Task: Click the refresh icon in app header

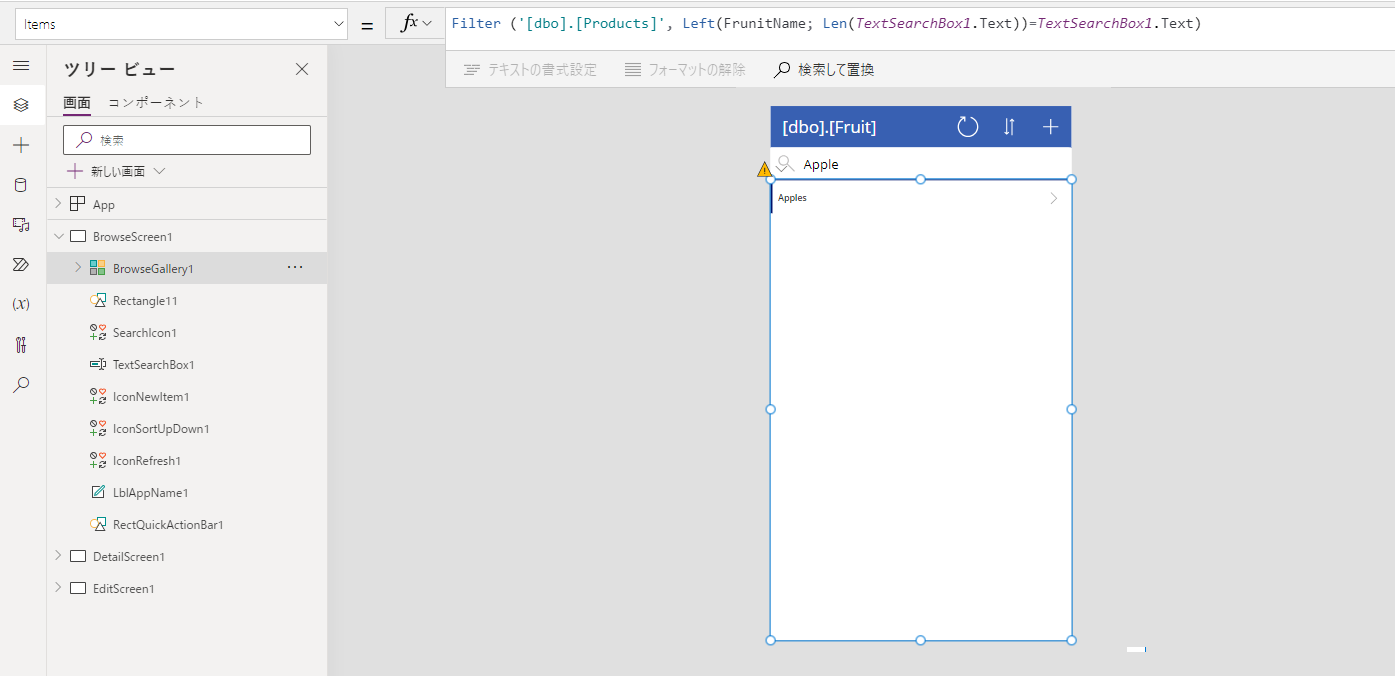Action: pos(968,127)
